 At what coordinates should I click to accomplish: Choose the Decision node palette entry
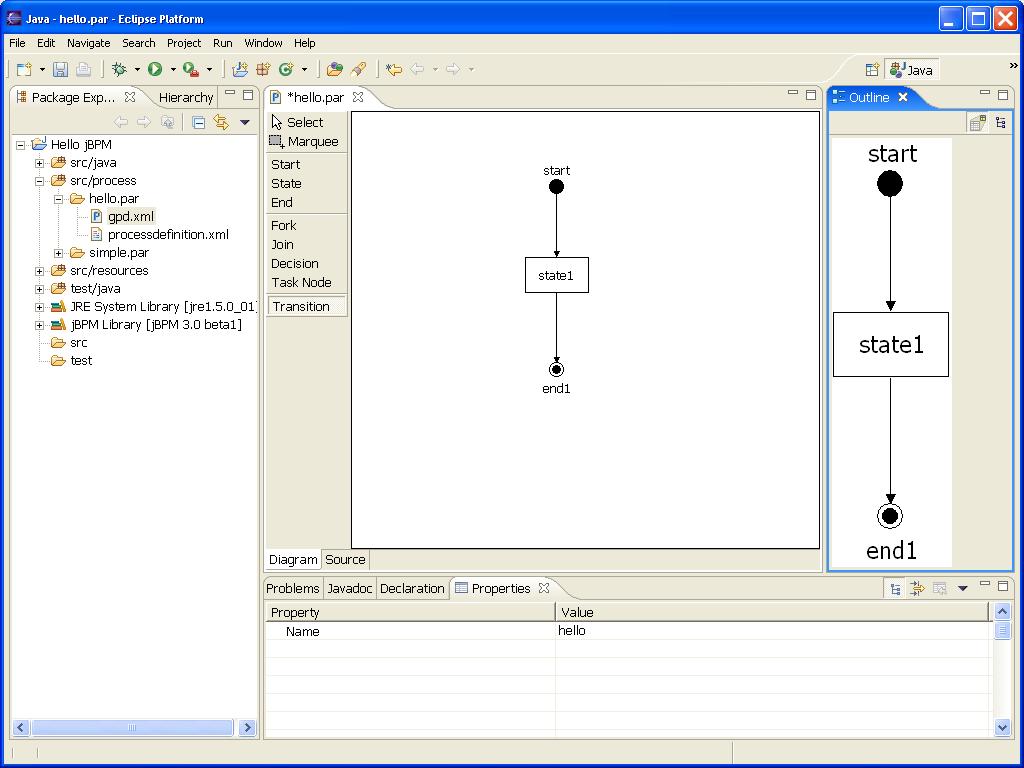[306, 264]
